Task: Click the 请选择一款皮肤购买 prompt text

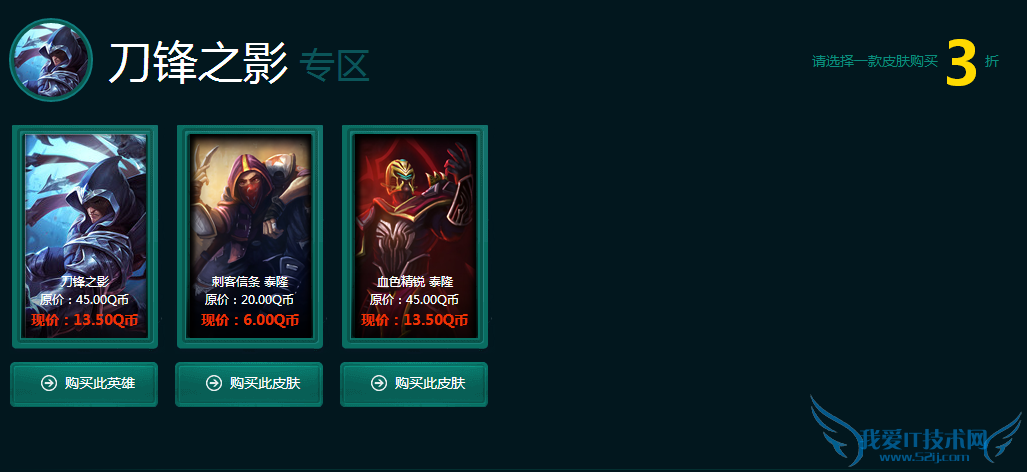Action: point(876,62)
